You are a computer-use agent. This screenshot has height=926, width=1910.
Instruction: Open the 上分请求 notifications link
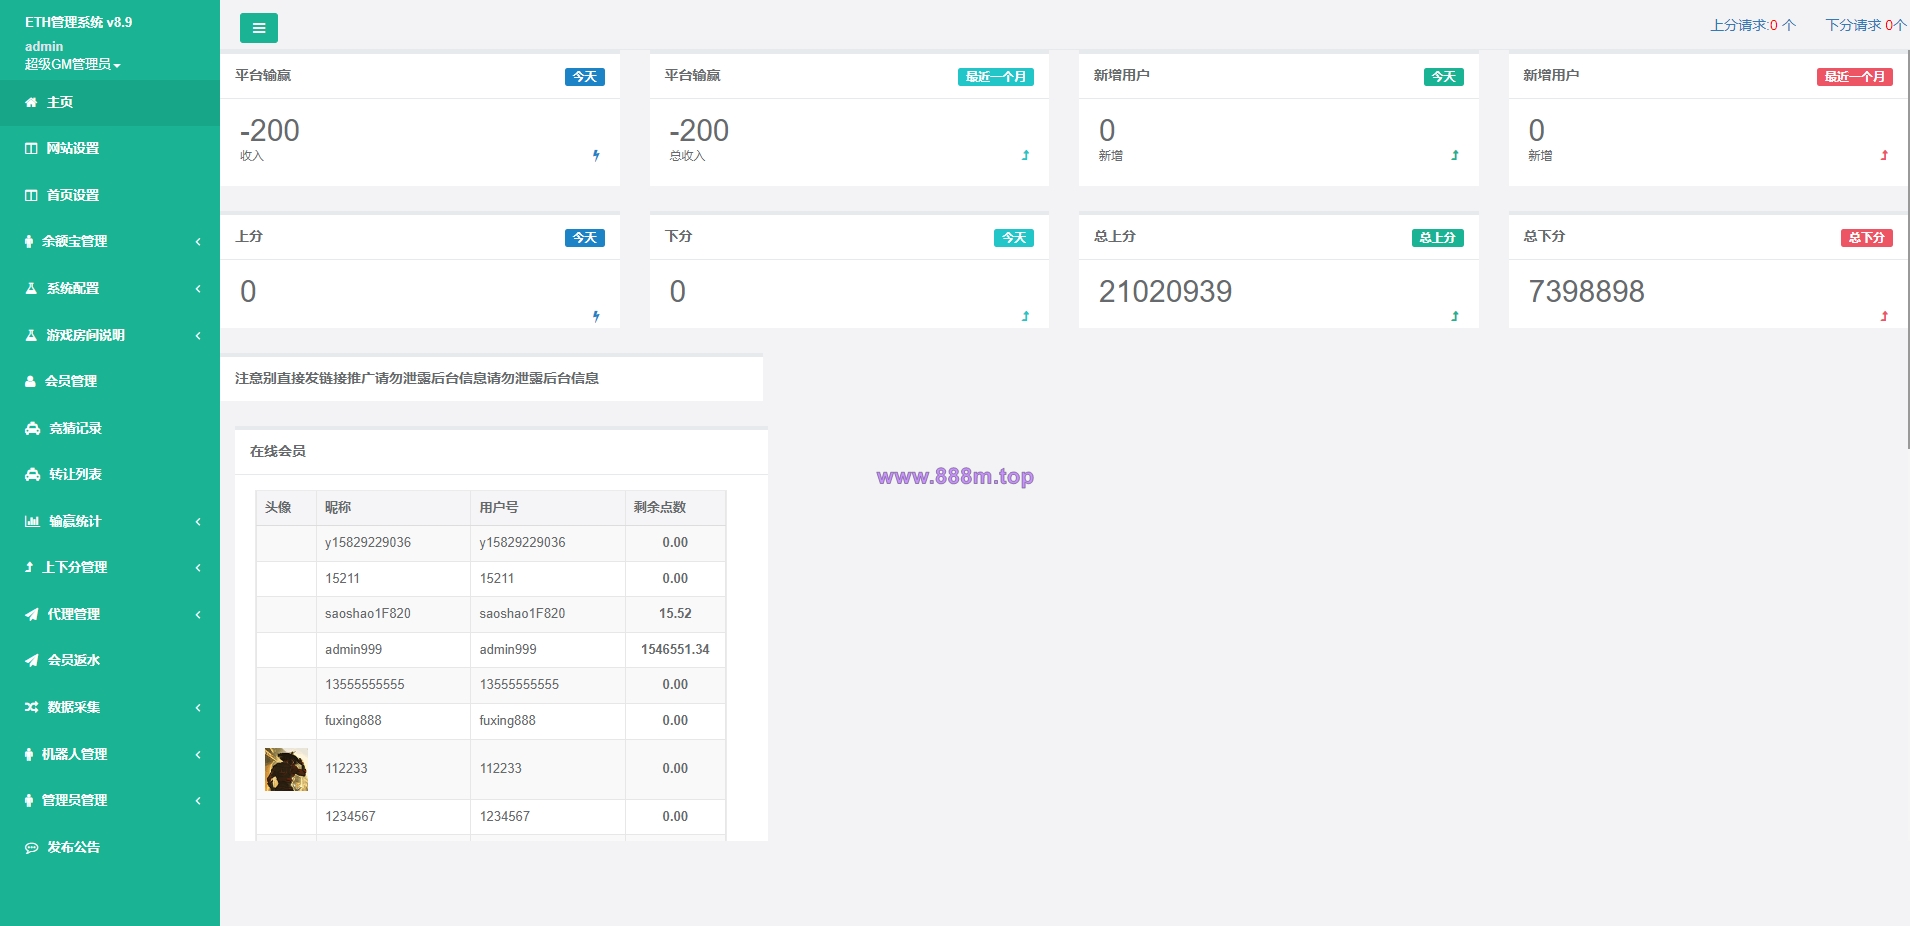1752,25
